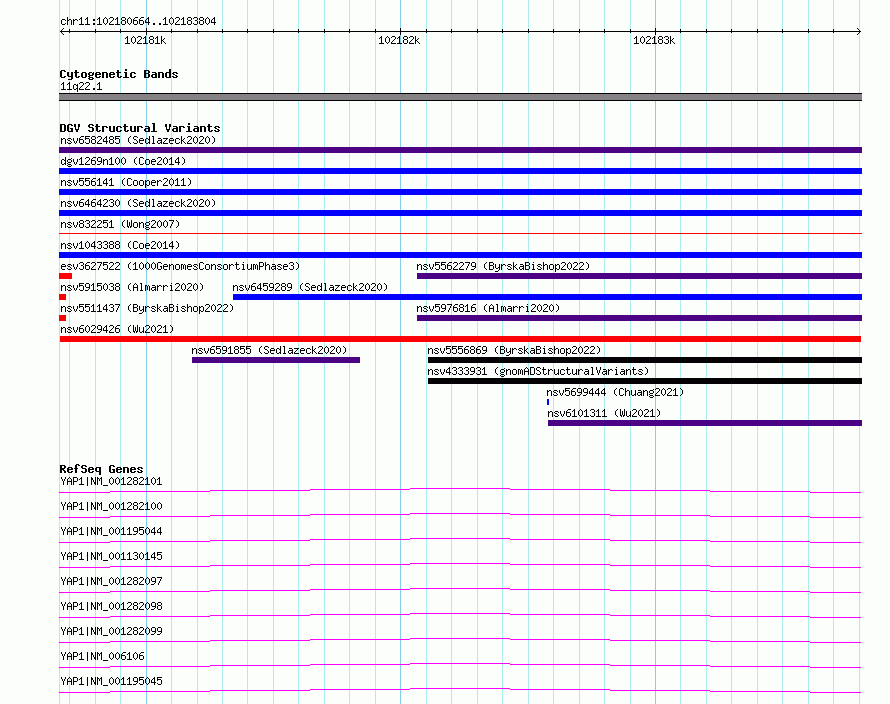Click YAP1|NM_001130145 transcript label
Viewport: 890px width, 704px height.
(111, 556)
